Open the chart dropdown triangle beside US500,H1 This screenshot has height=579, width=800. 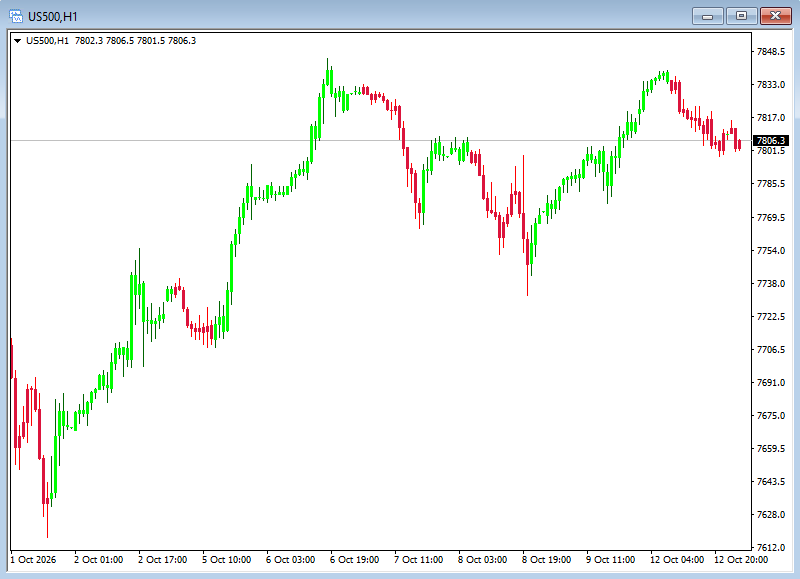17,41
